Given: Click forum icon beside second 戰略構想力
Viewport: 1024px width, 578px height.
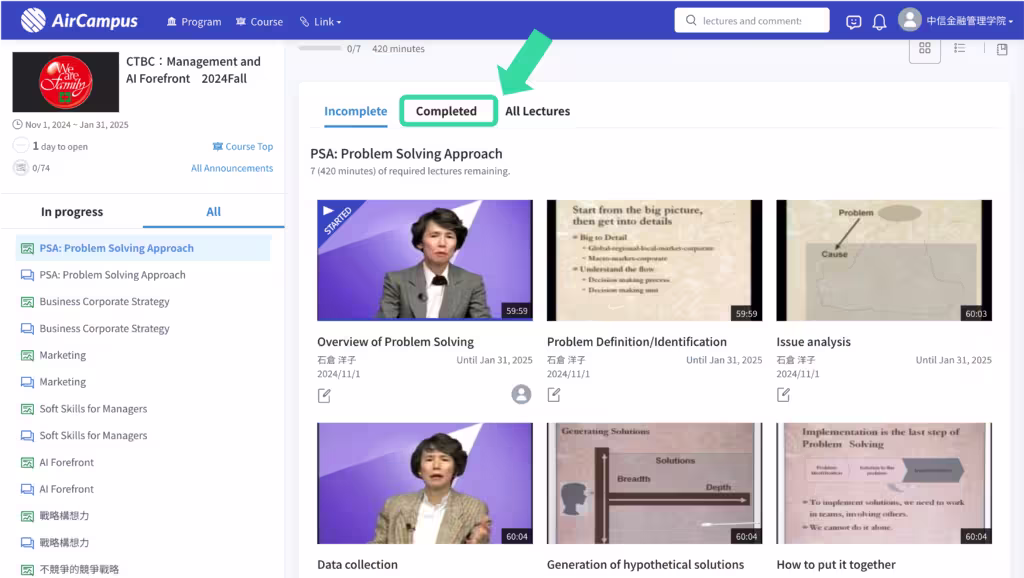Looking at the screenshot, I should pyautogui.click(x=27, y=543).
